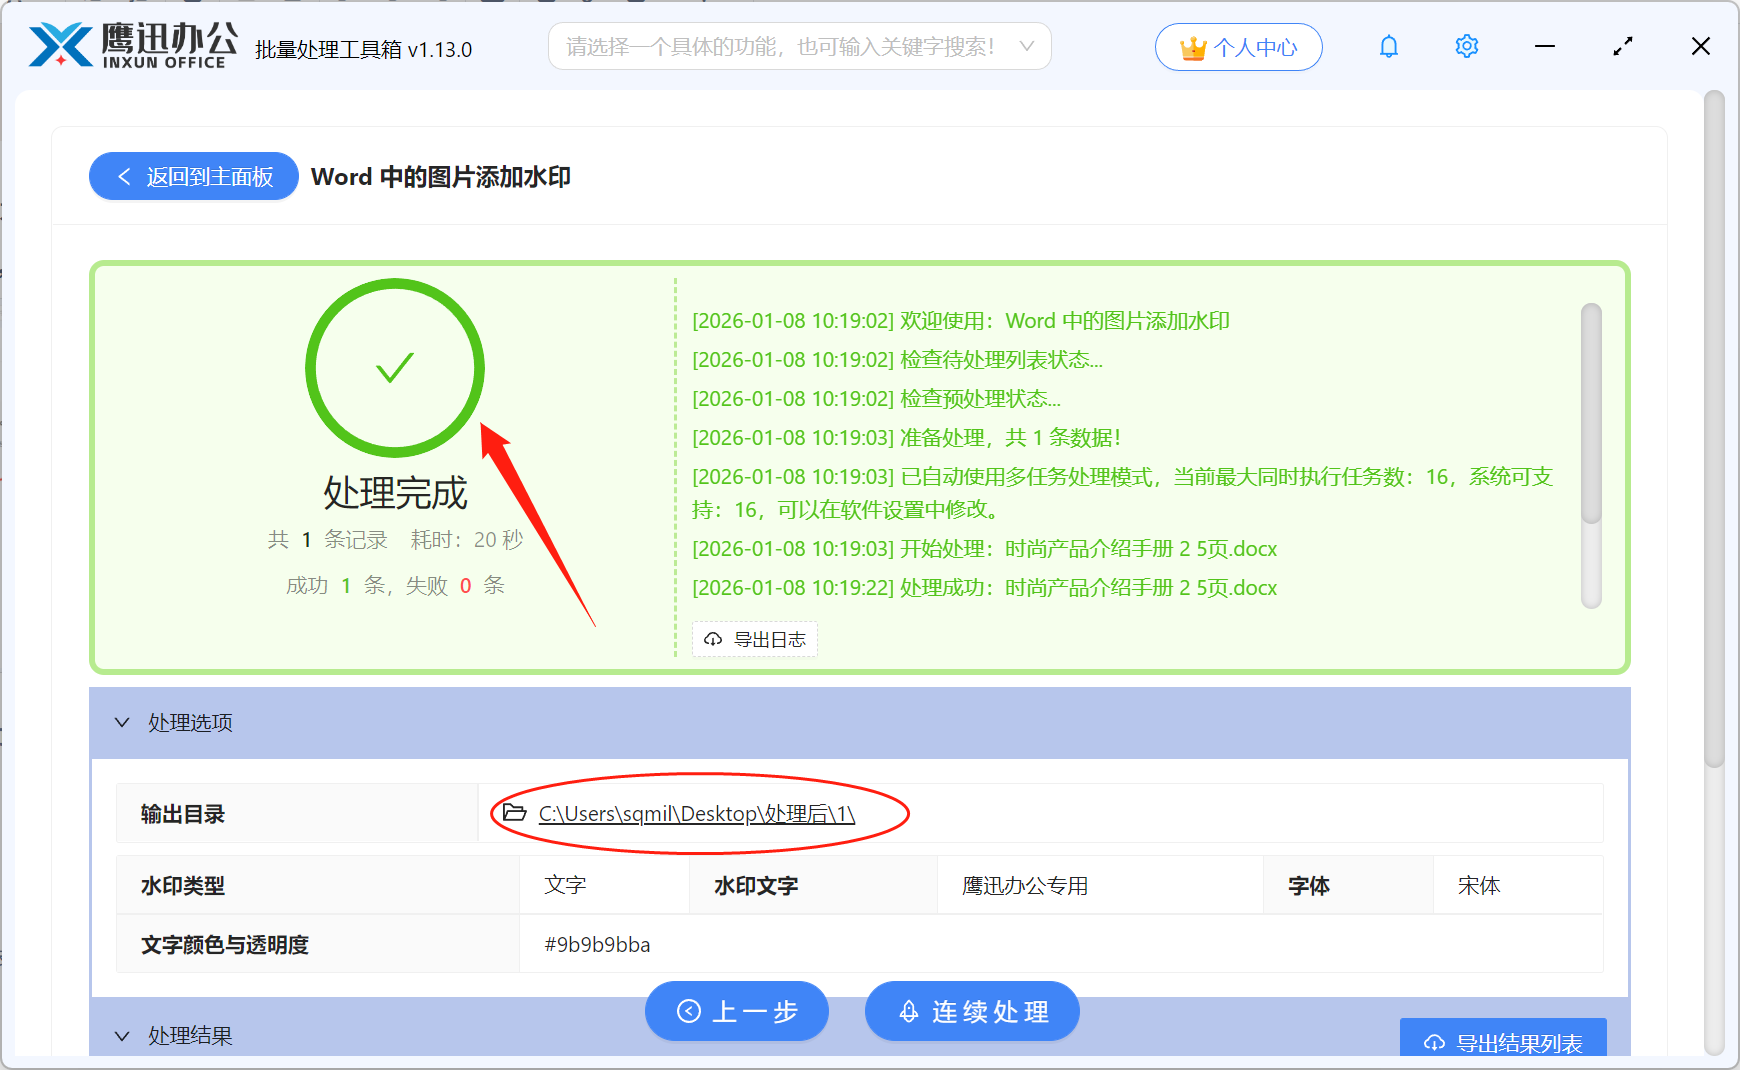Click the crown icon inside 个人中心
This screenshot has height=1070, width=1740.
coord(1193,46)
